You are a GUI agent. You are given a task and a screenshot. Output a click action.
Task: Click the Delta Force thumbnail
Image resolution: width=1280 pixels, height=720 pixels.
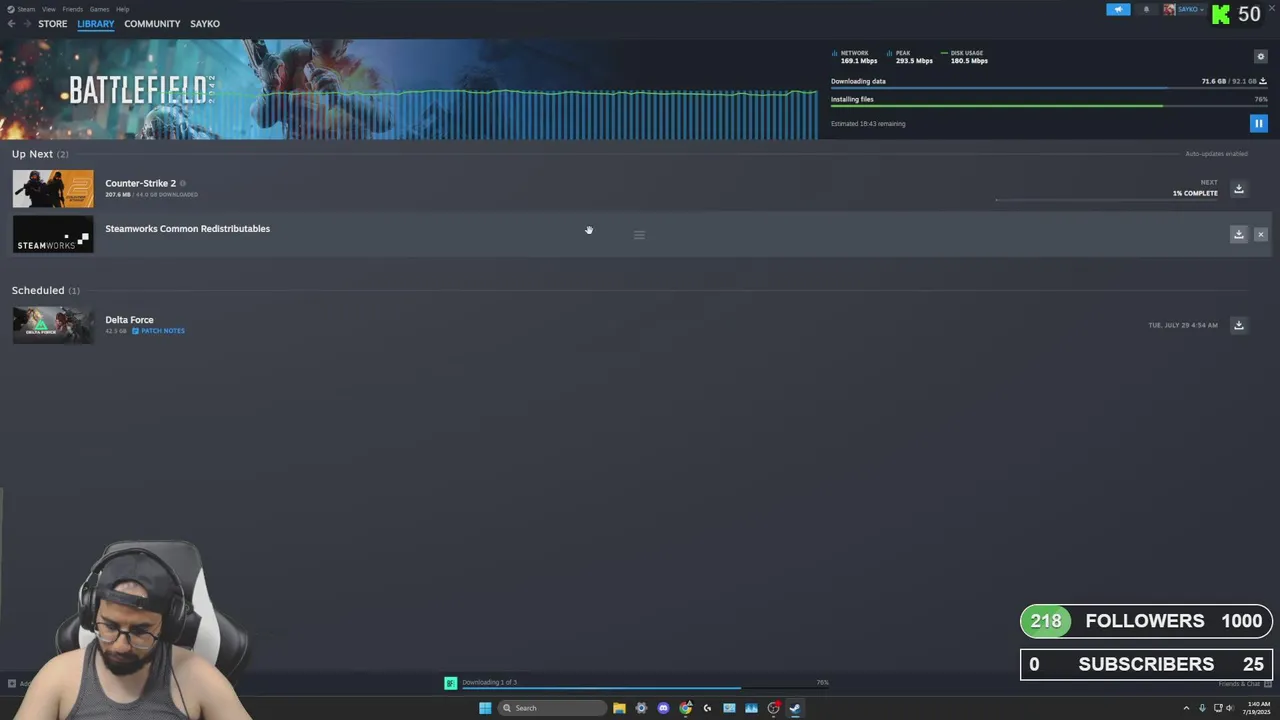click(53, 325)
